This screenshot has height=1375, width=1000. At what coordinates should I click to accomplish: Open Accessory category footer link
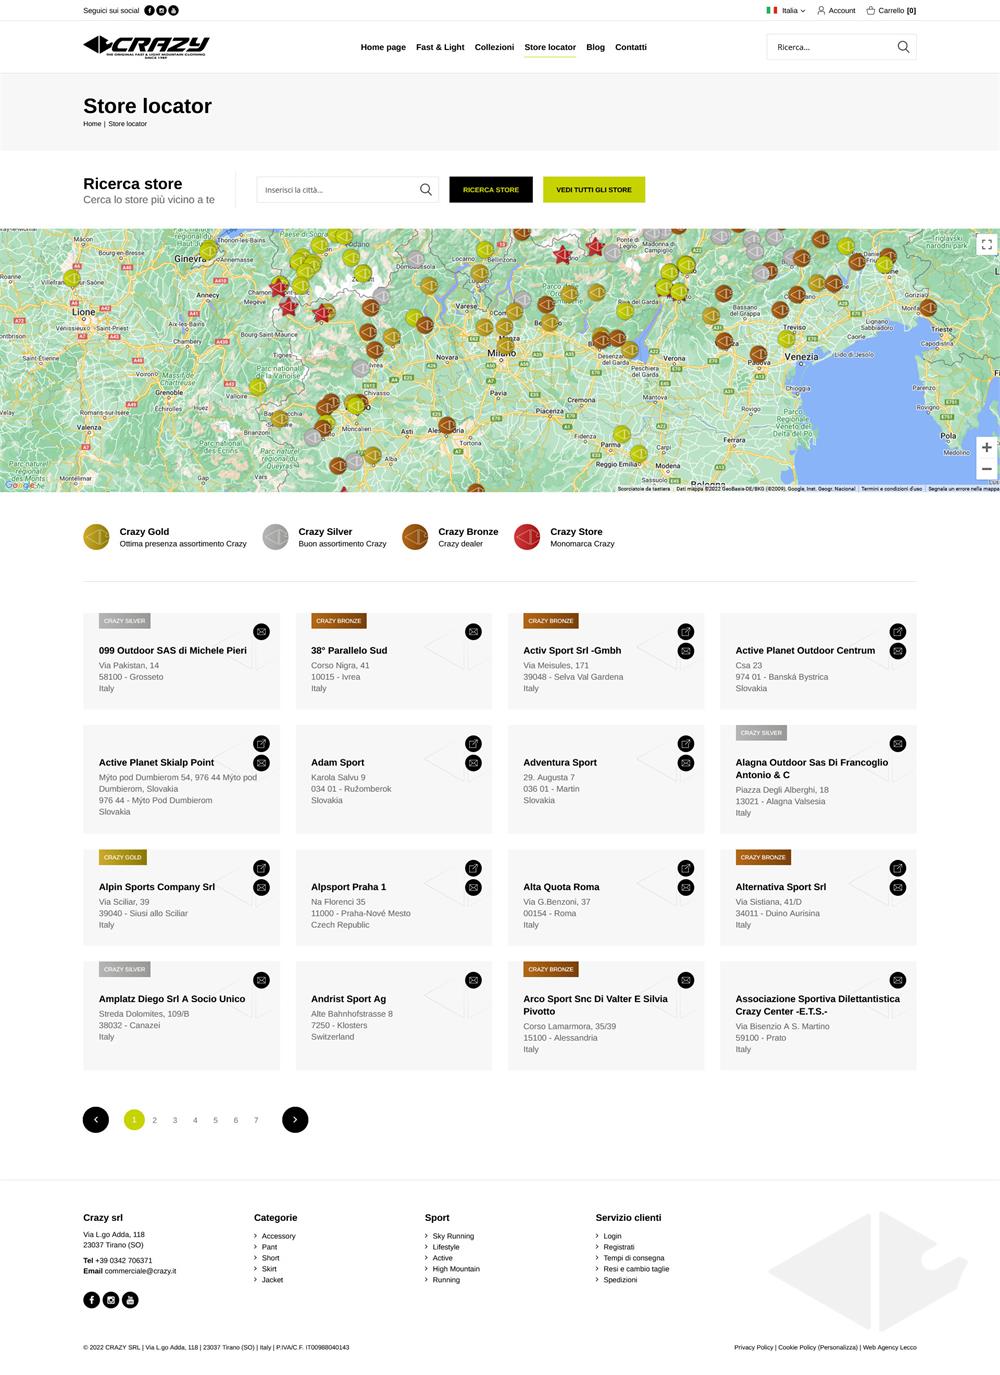point(278,1236)
